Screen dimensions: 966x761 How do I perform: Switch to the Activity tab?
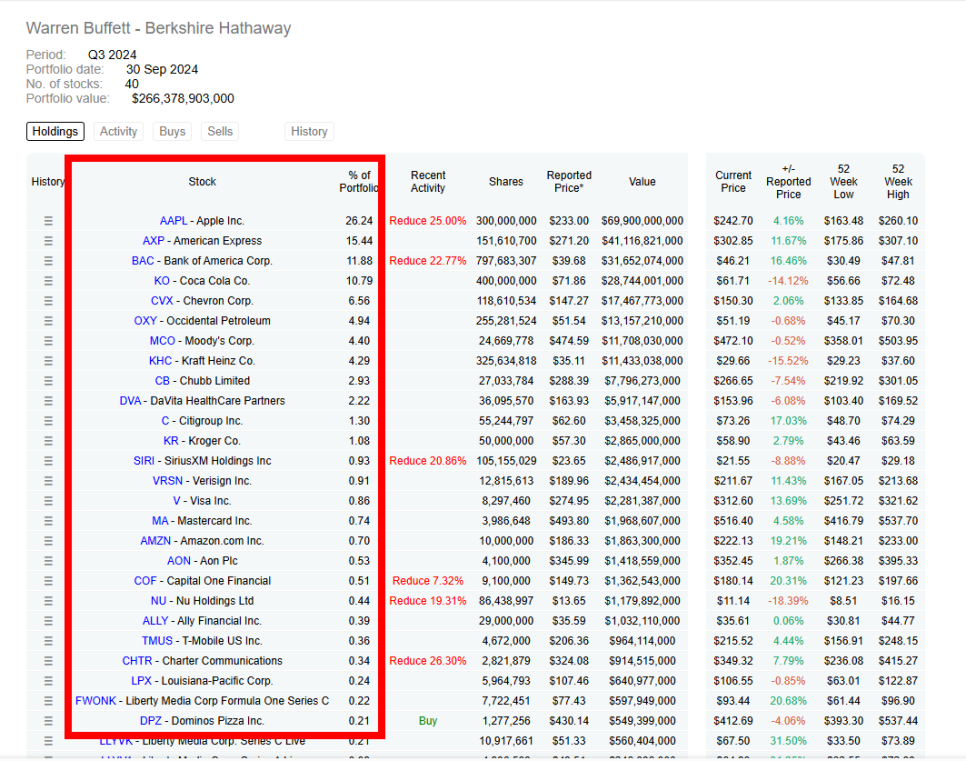click(x=118, y=131)
